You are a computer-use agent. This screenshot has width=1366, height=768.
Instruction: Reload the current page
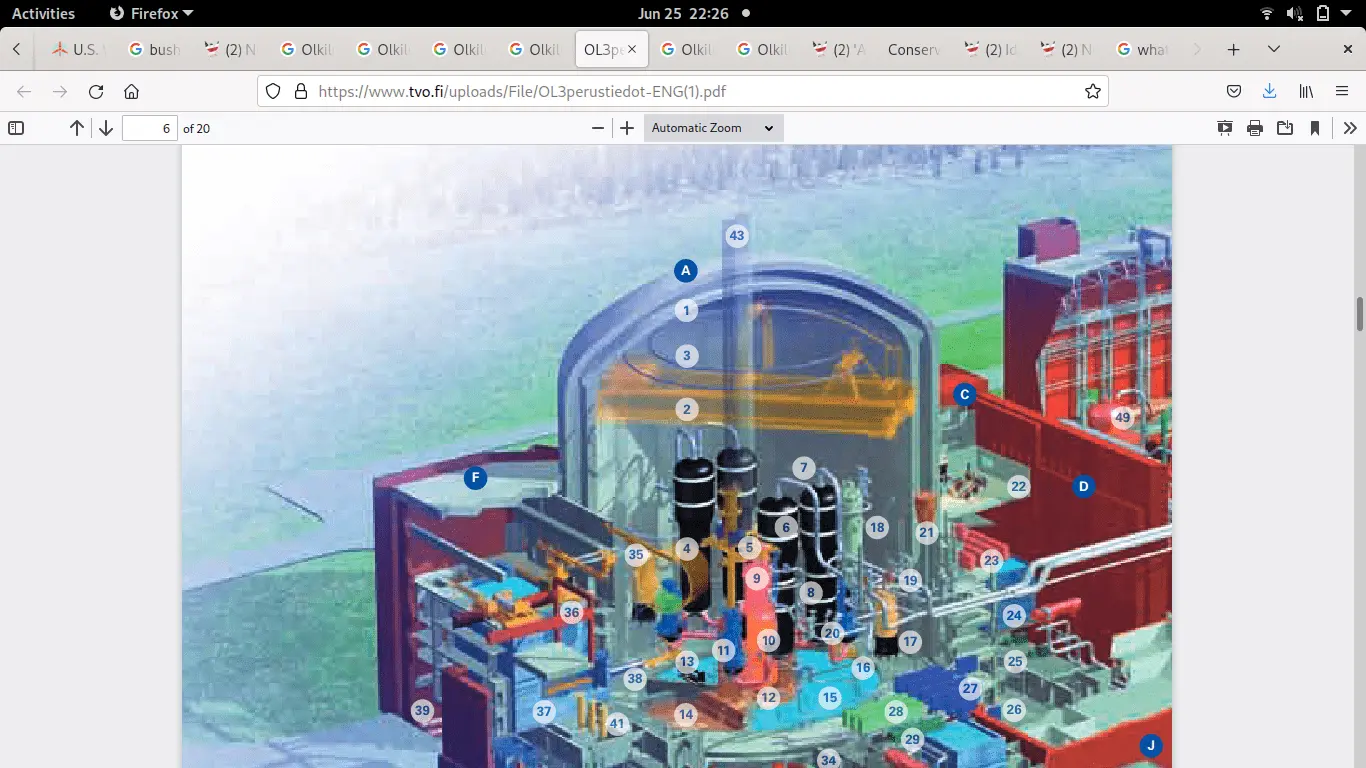[96, 91]
